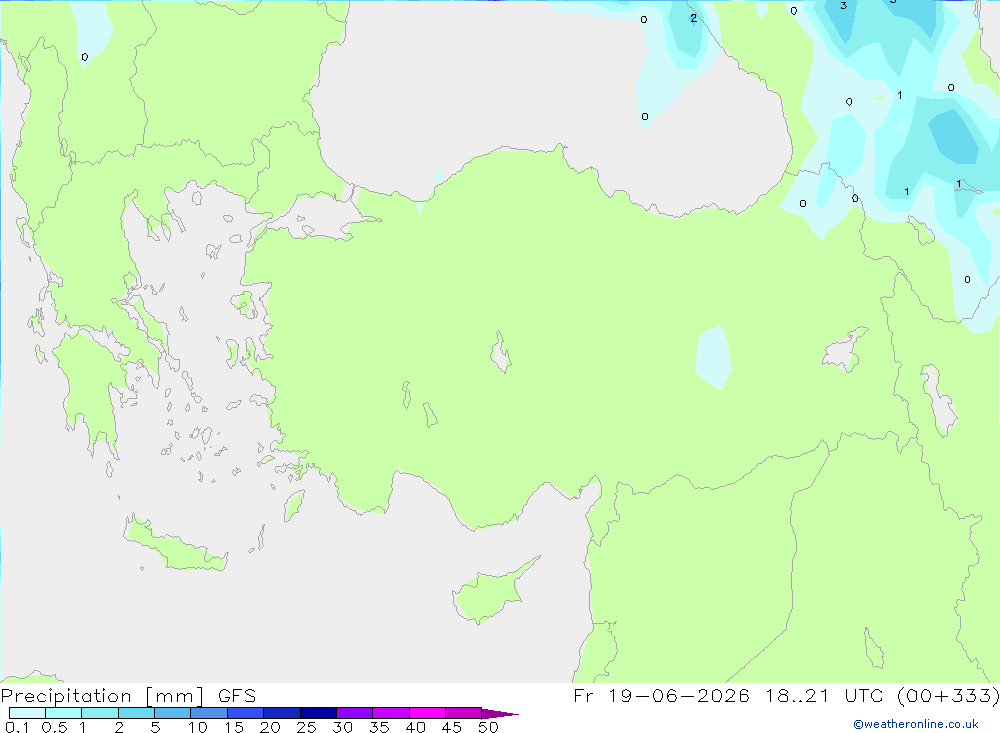Click the "35" legend scale label
This screenshot has height=733, width=1000.
click(379, 727)
